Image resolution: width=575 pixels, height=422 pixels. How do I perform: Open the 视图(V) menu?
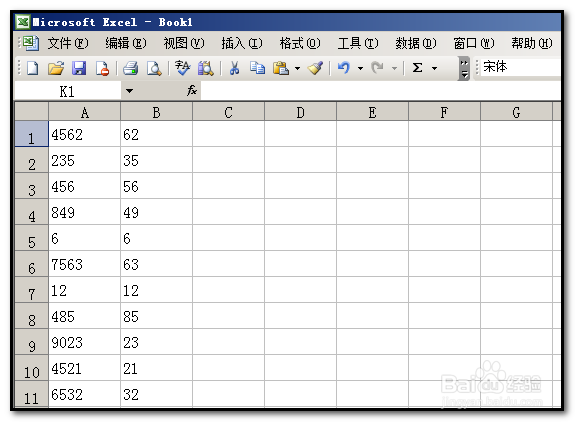184,43
